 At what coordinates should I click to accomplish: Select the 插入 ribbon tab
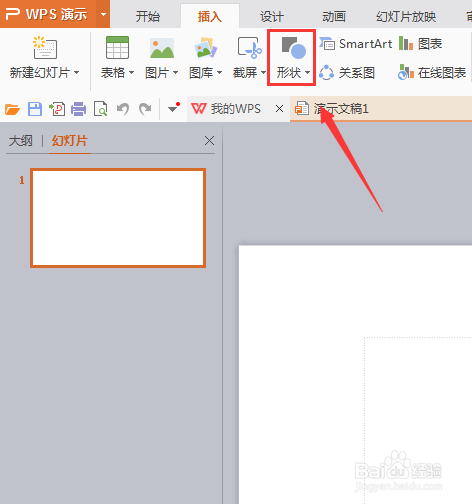click(210, 16)
